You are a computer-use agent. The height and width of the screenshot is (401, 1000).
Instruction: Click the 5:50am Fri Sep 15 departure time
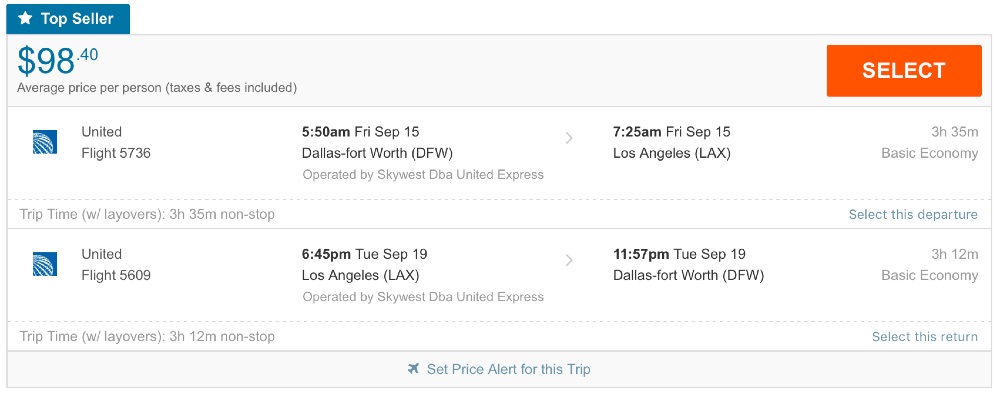[x=361, y=131]
